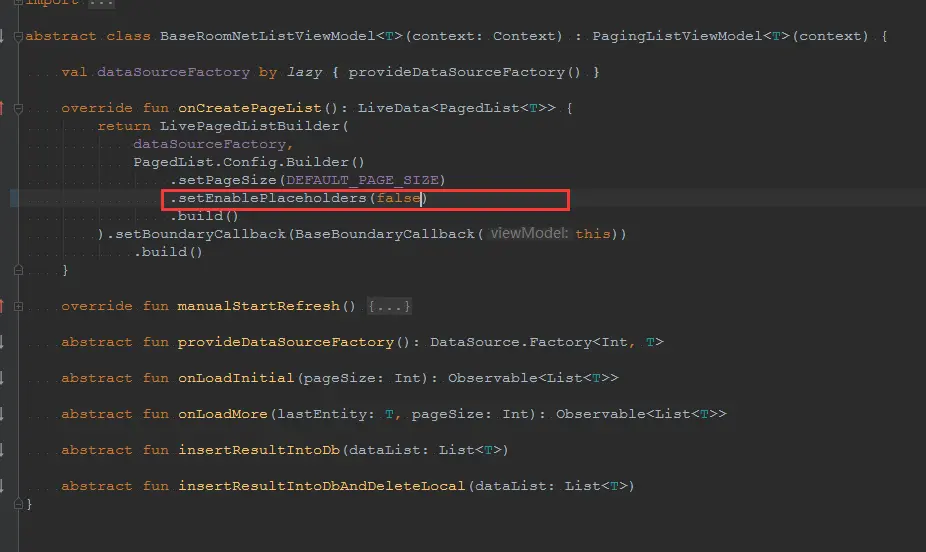The width and height of the screenshot is (926, 552).
Task: Click the 'false' argument value
Action: pos(399,198)
